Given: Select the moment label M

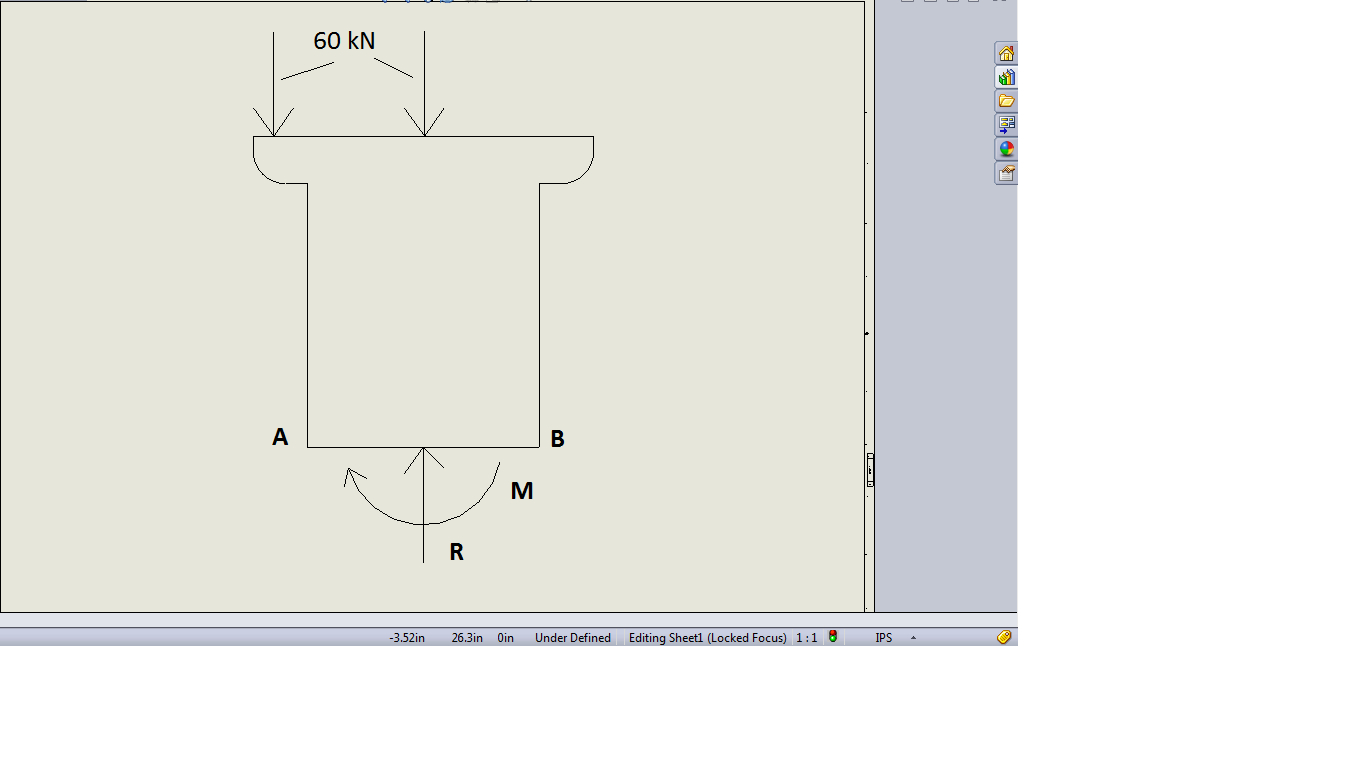Looking at the screenshot, I should point(522,491).
